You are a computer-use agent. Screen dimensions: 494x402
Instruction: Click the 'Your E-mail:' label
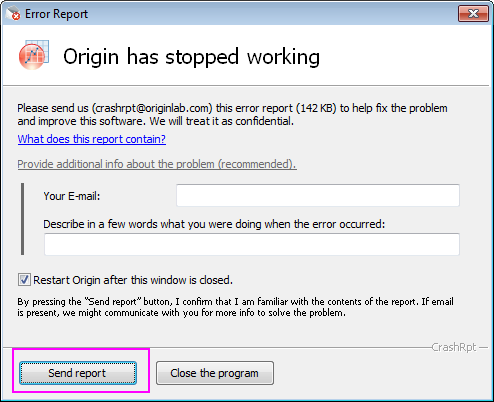(x=72, y=196)
